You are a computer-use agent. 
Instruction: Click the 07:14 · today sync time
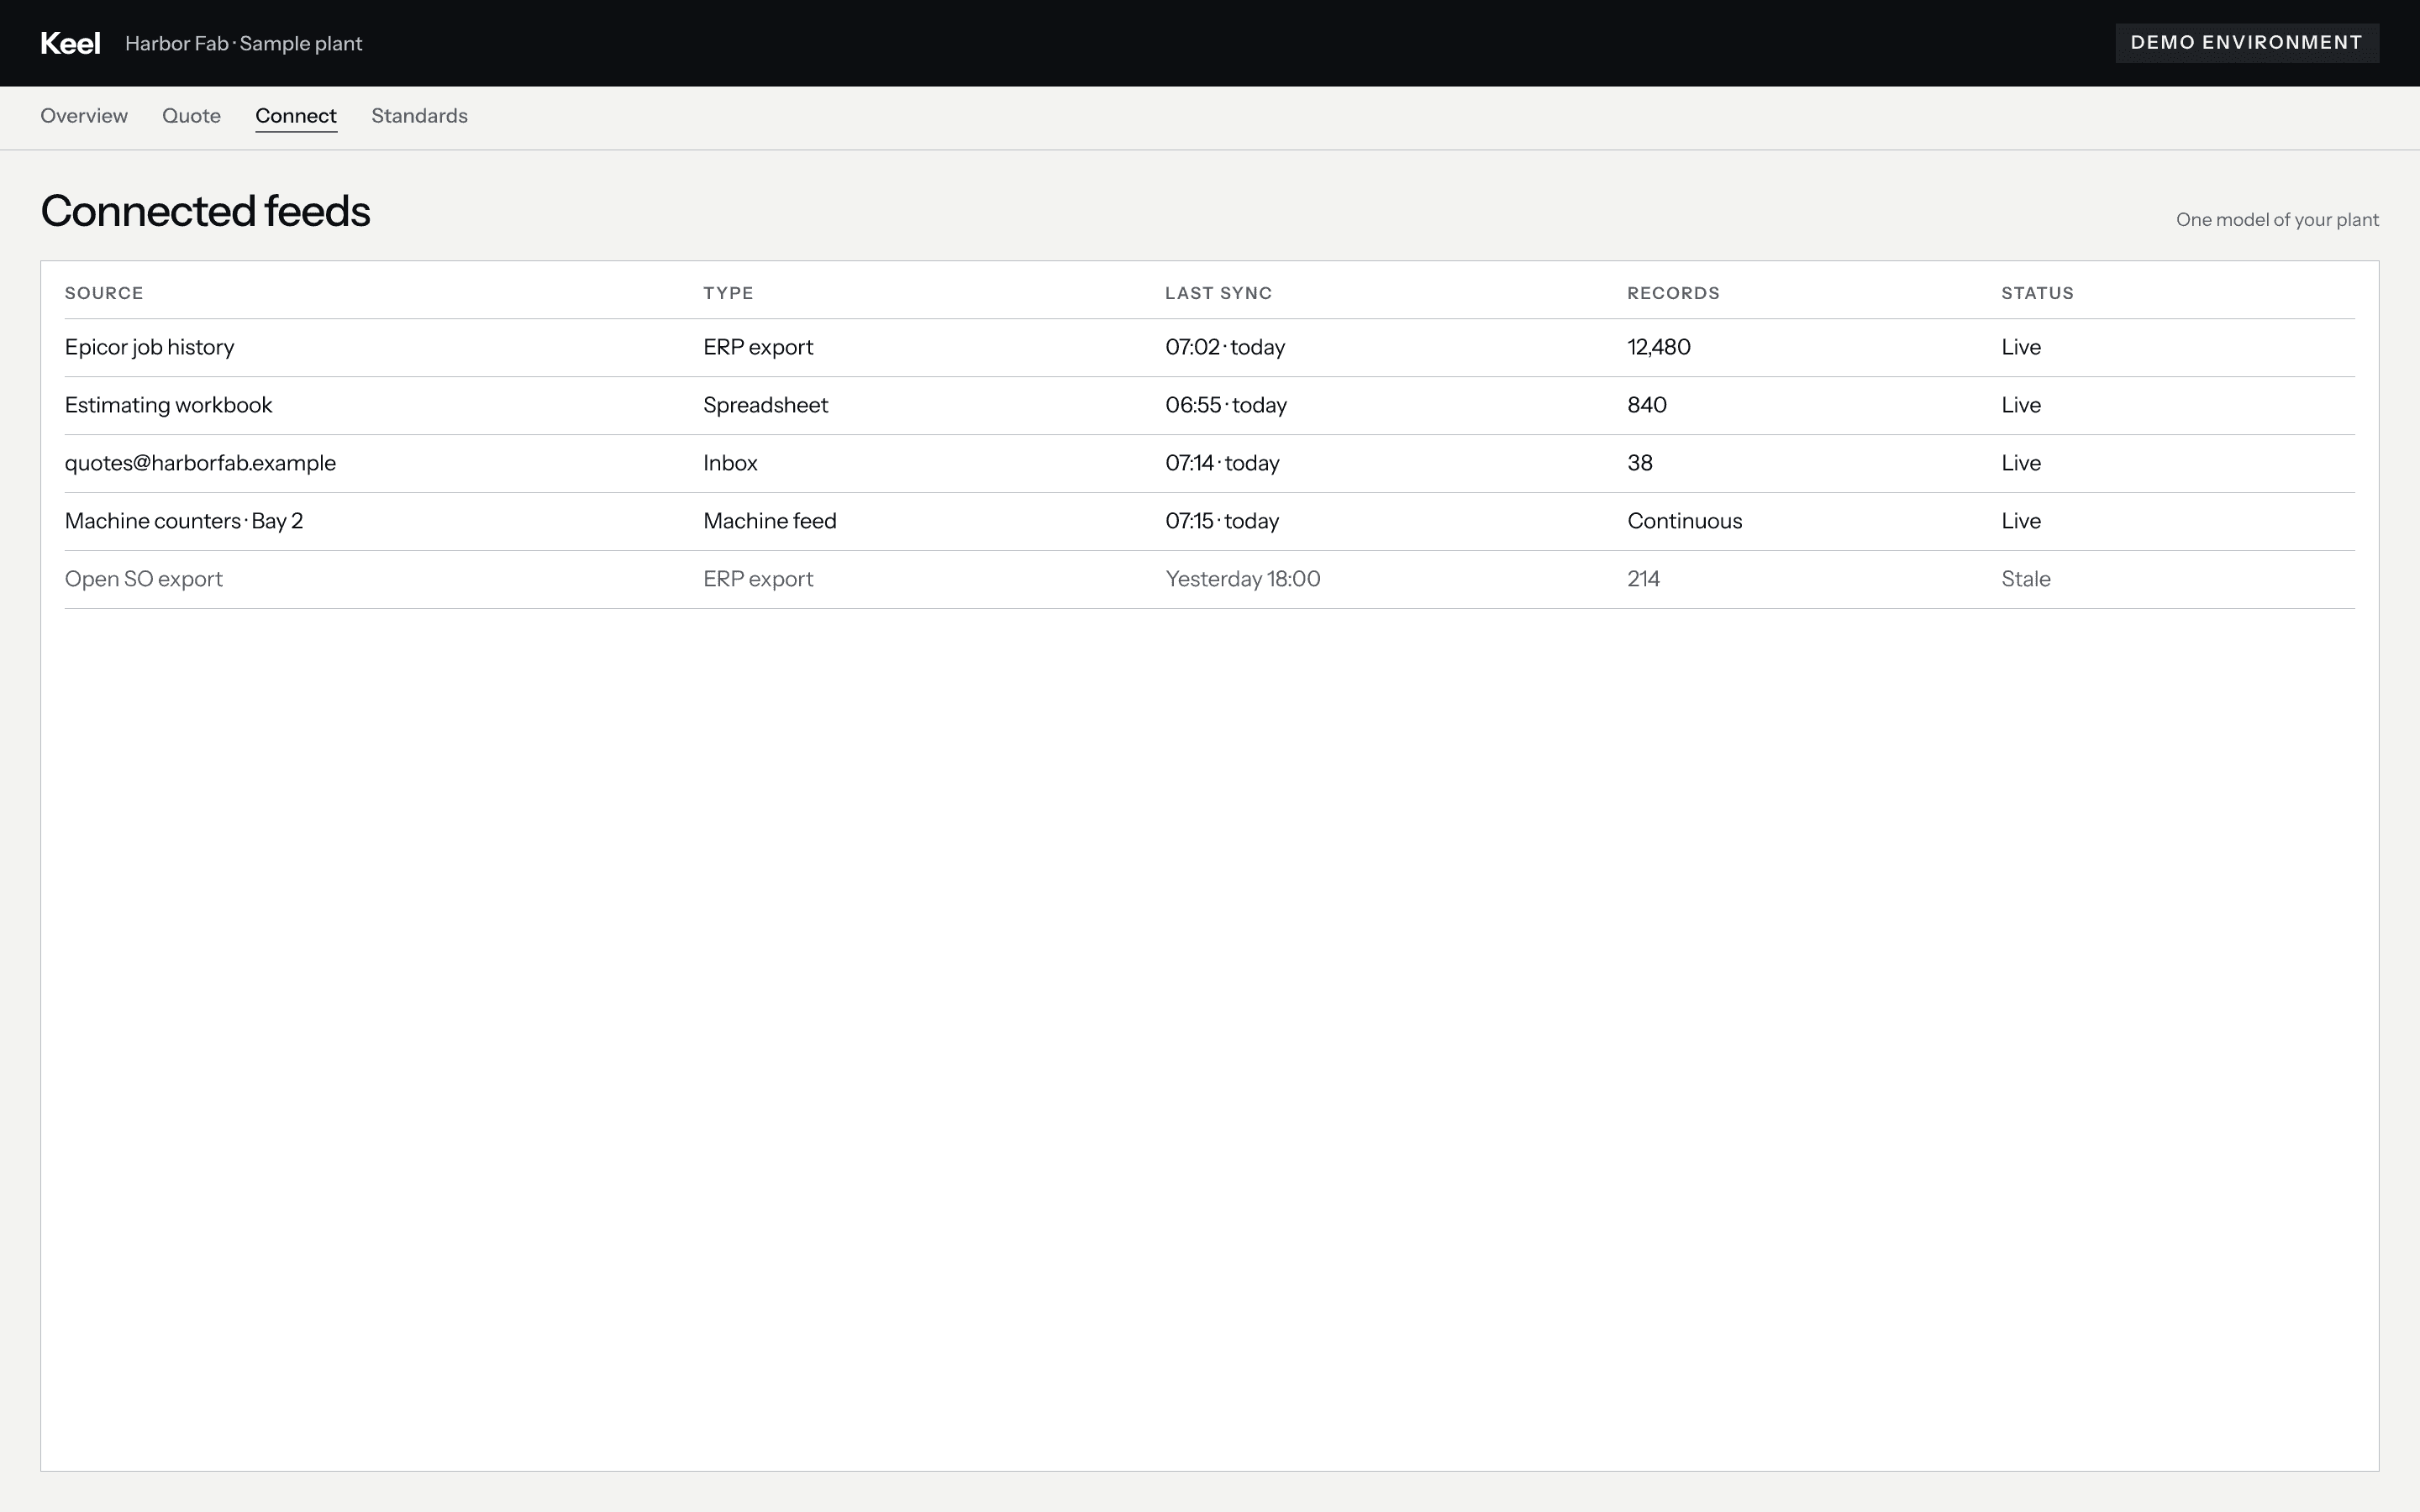tap(1222, 463)
